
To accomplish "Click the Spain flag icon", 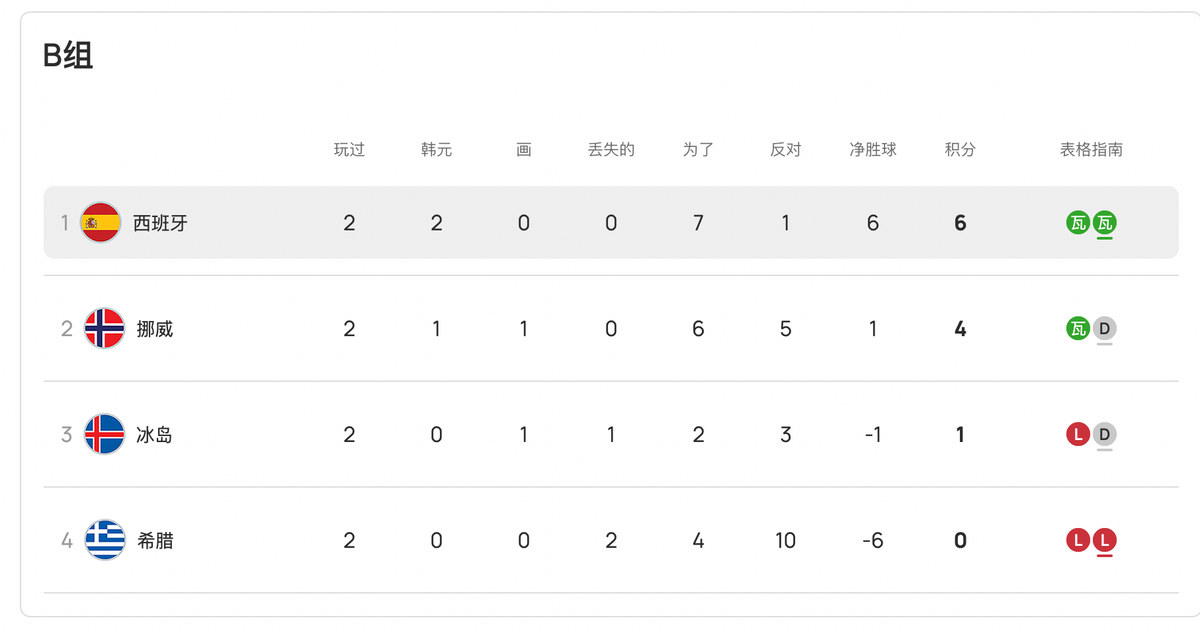I will tap(101, 222).
